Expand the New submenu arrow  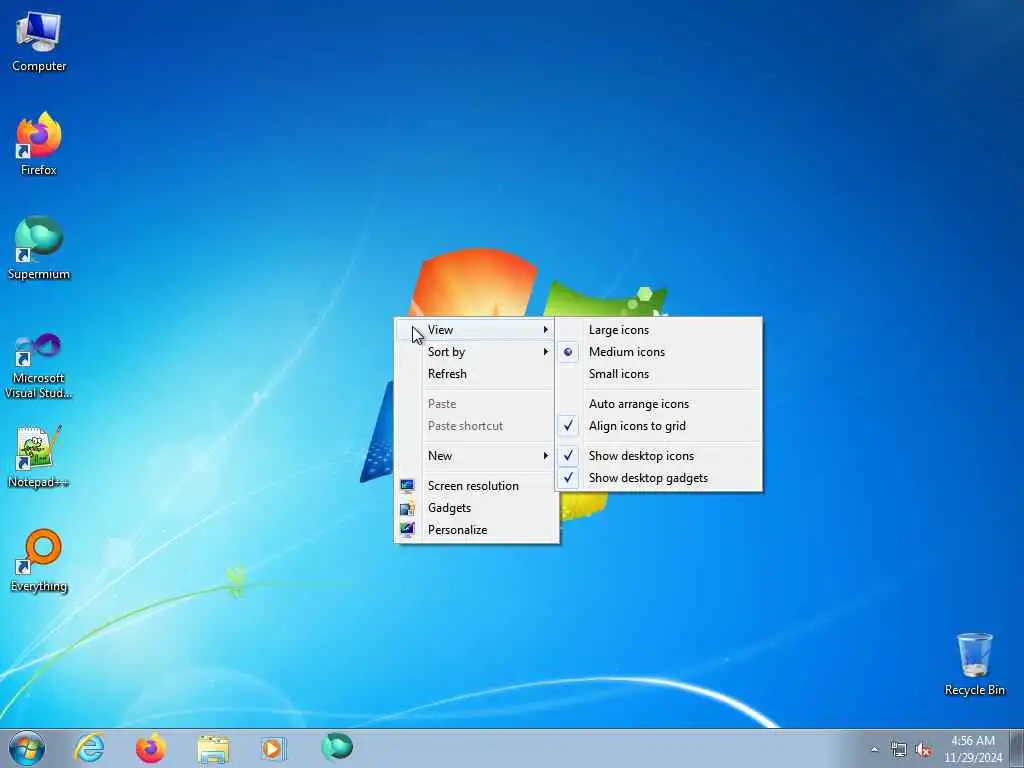545,456
